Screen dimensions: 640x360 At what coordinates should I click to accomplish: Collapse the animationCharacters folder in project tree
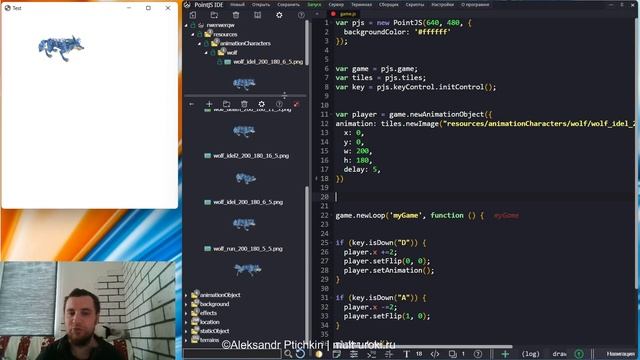(200, 43)
